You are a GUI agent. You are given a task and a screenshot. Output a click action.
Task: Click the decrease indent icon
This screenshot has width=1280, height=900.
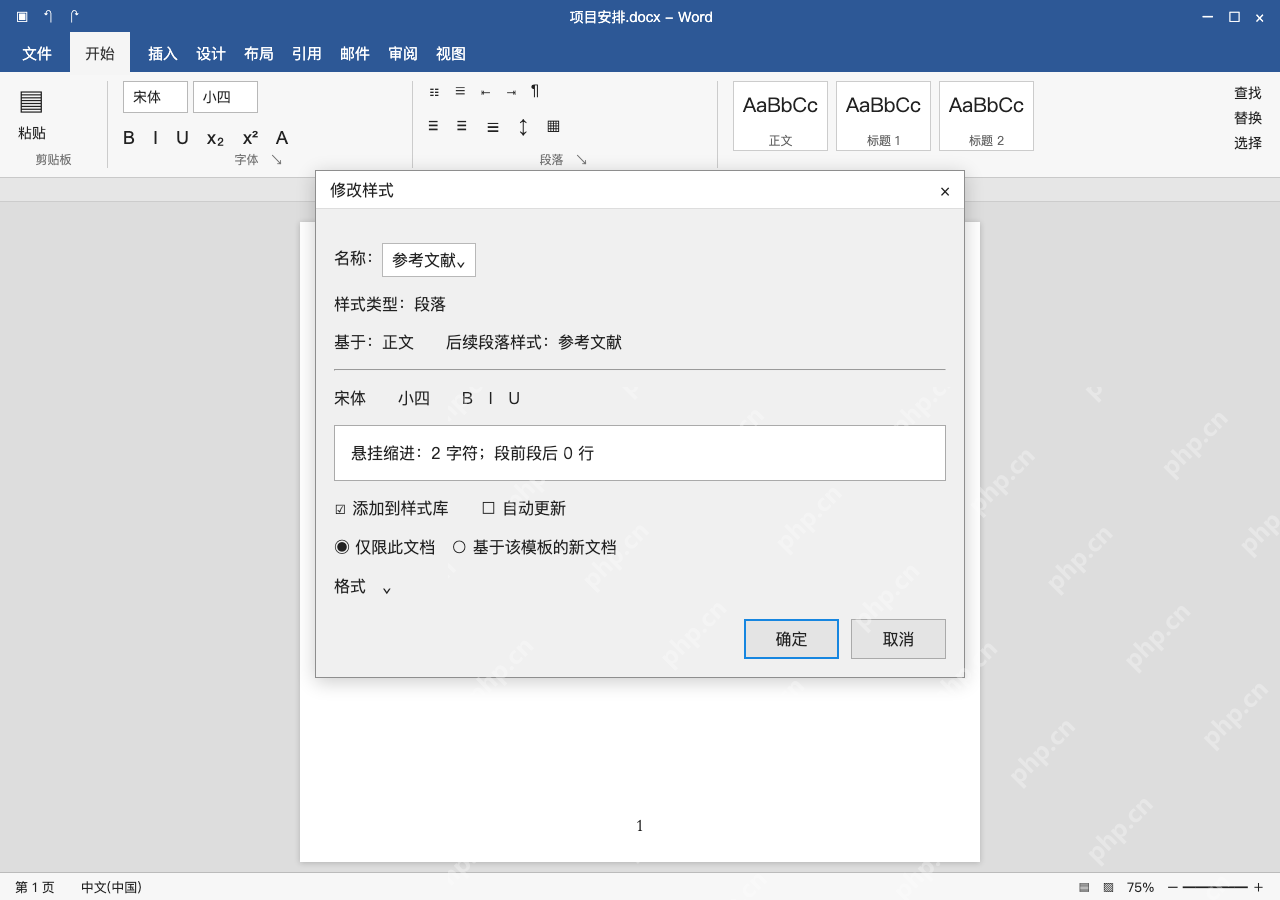click(486, 92)
